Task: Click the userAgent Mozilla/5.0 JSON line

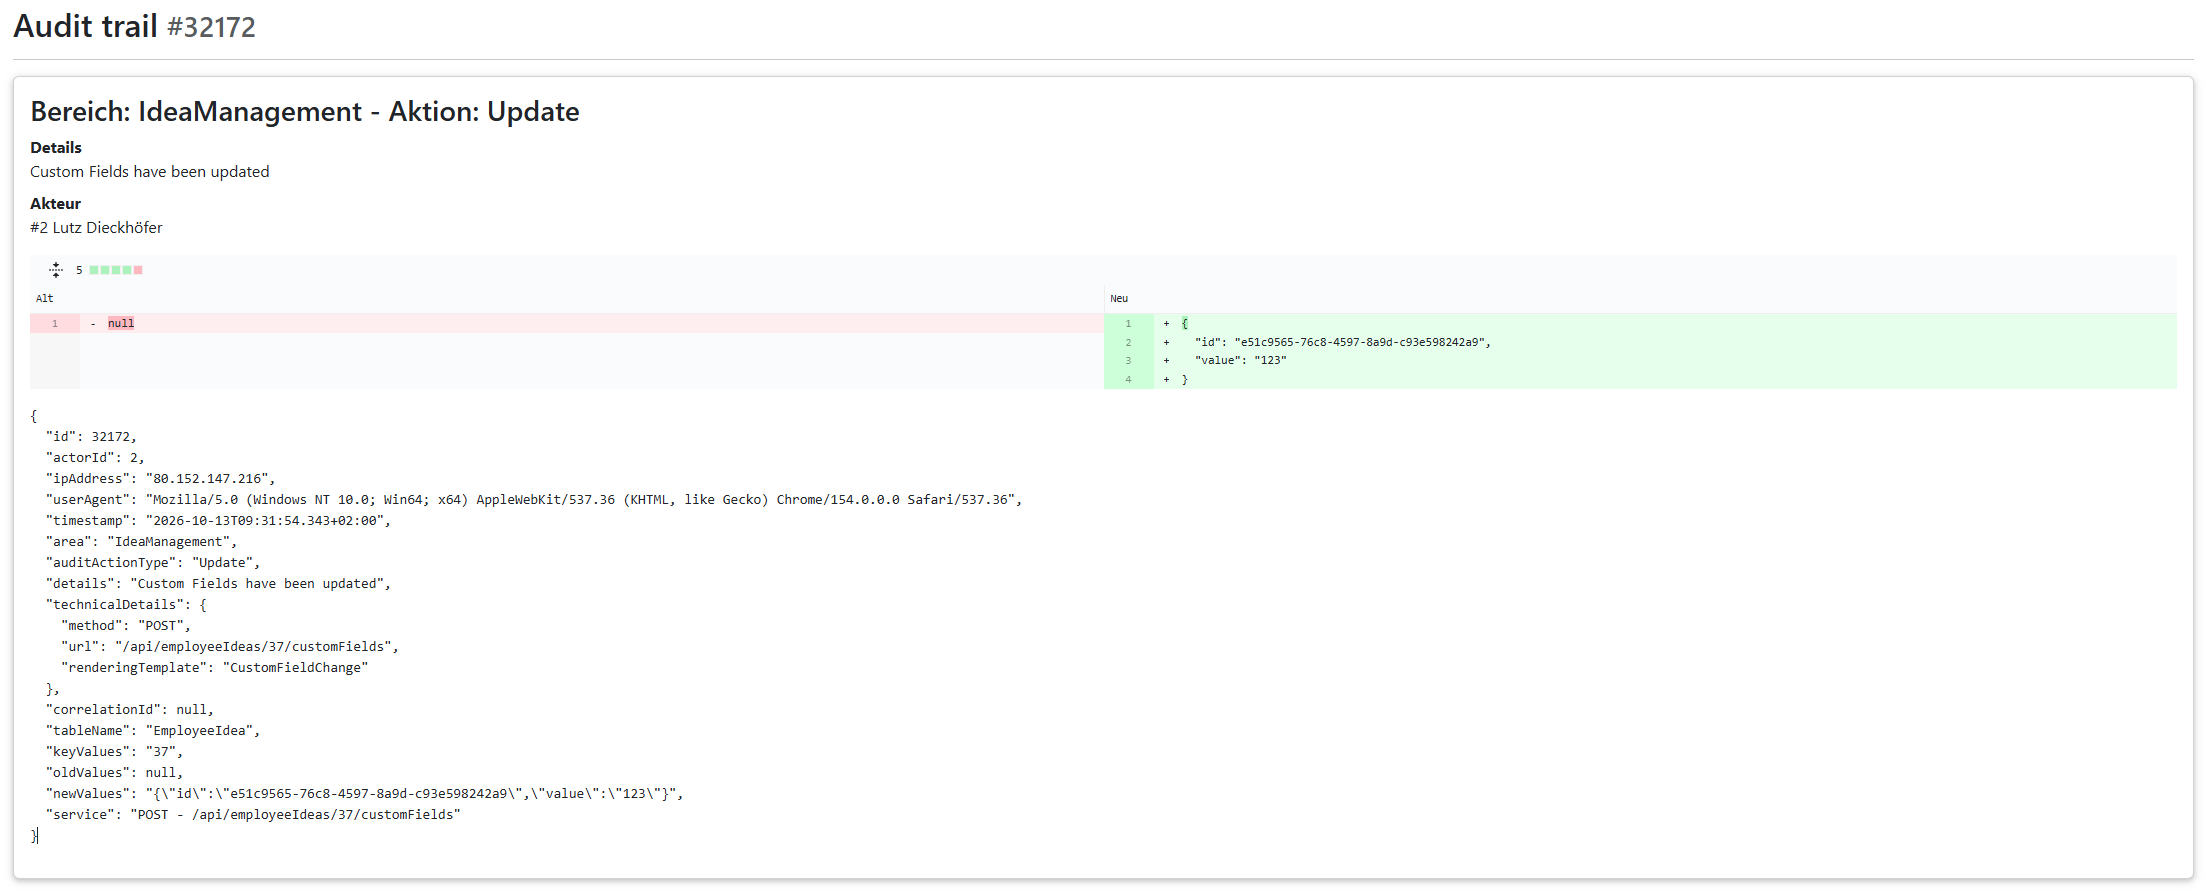Action: pos(534,500)
